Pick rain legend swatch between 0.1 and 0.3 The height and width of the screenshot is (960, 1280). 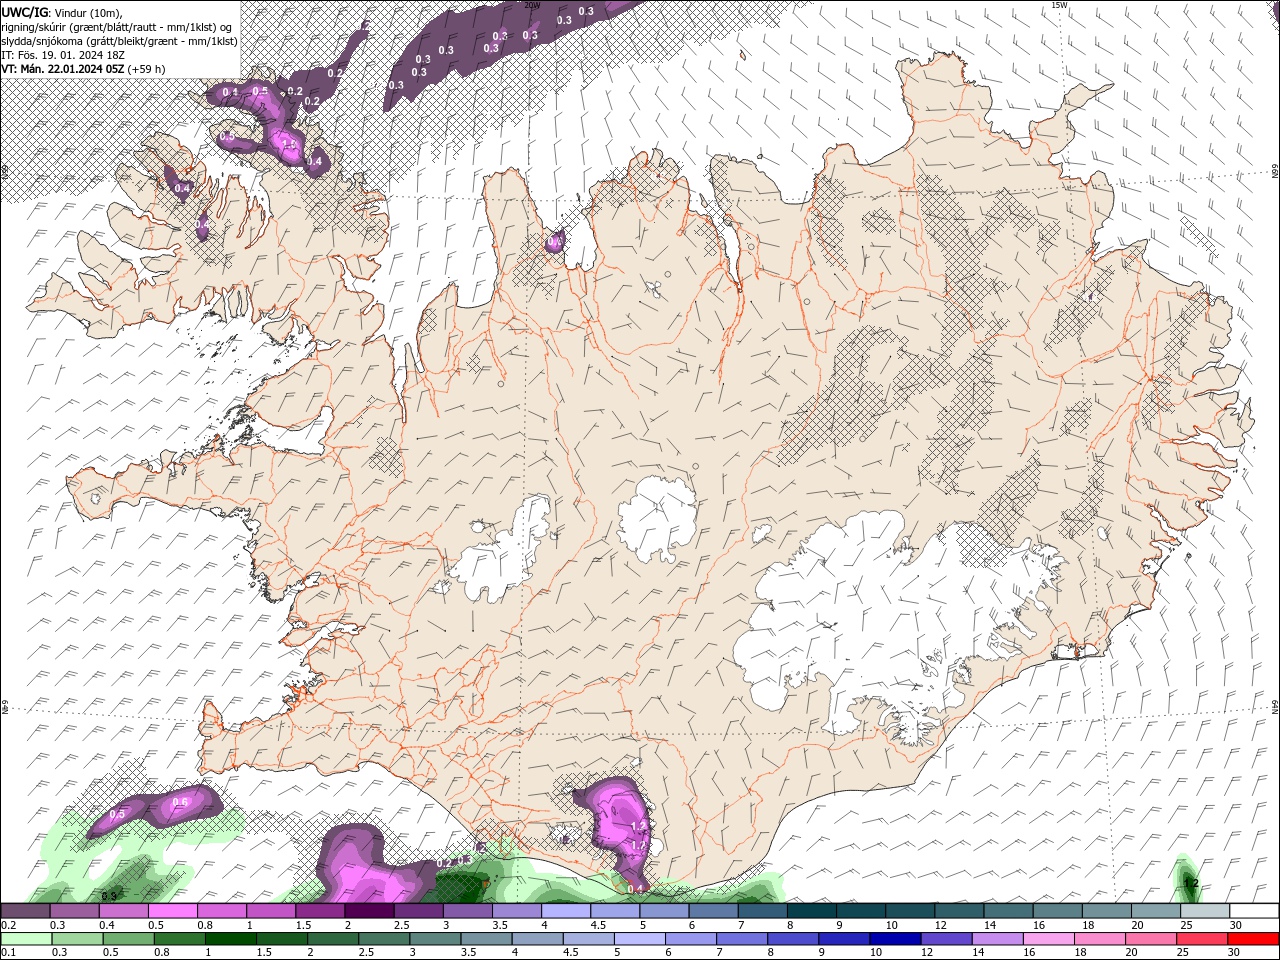[25, 939]
